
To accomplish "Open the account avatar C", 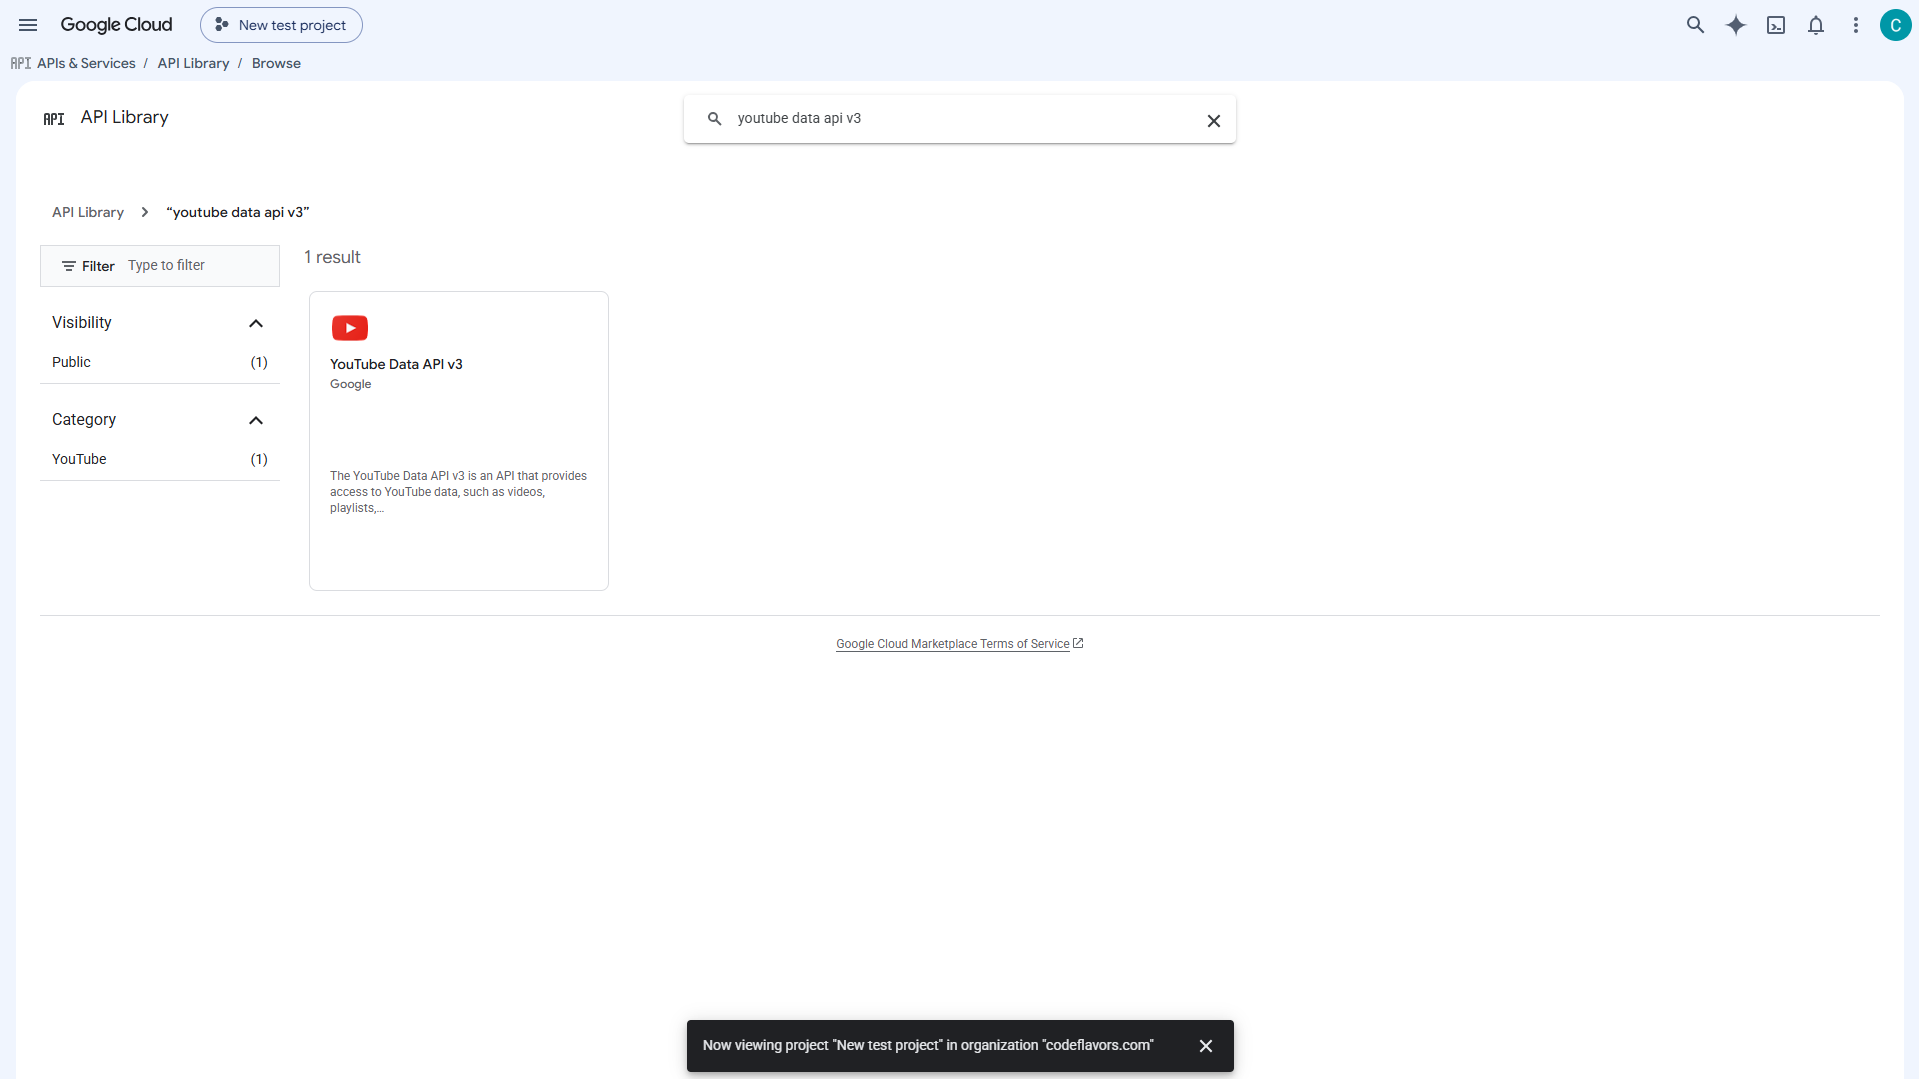I will 1895,25.
